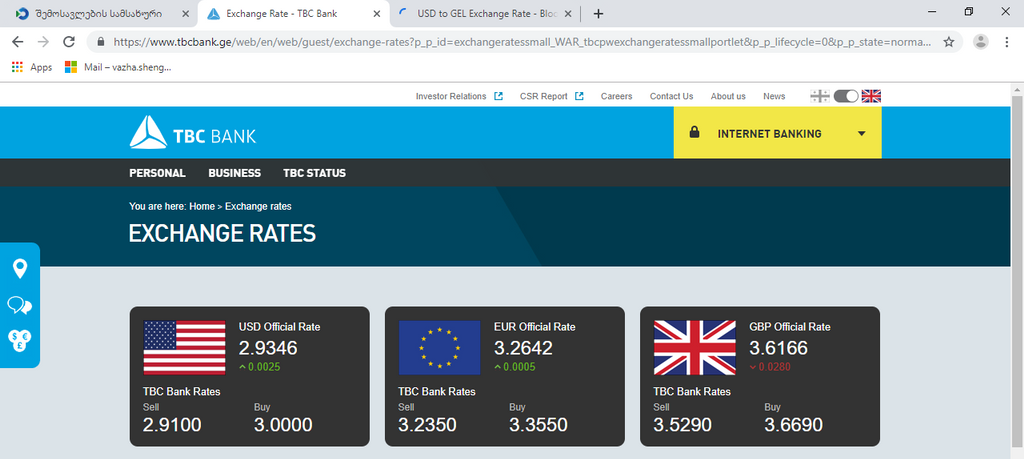View the site lock security icon
Image resolution: width=1024 pixels, height=459 pixels.
pos(101,42)
